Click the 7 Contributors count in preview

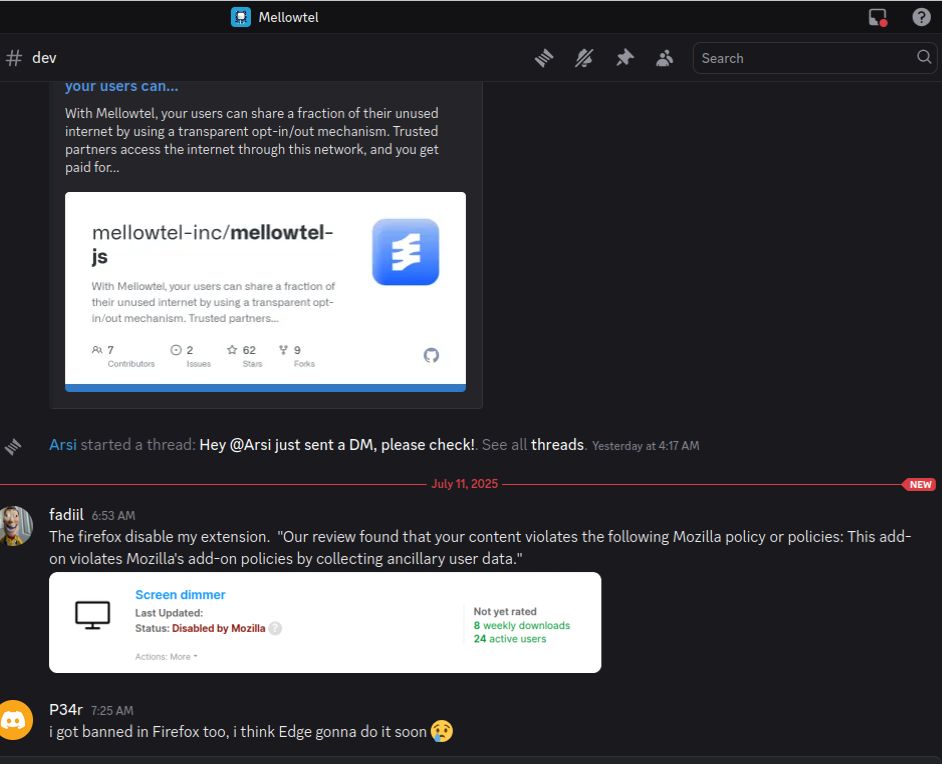point(123,356)
